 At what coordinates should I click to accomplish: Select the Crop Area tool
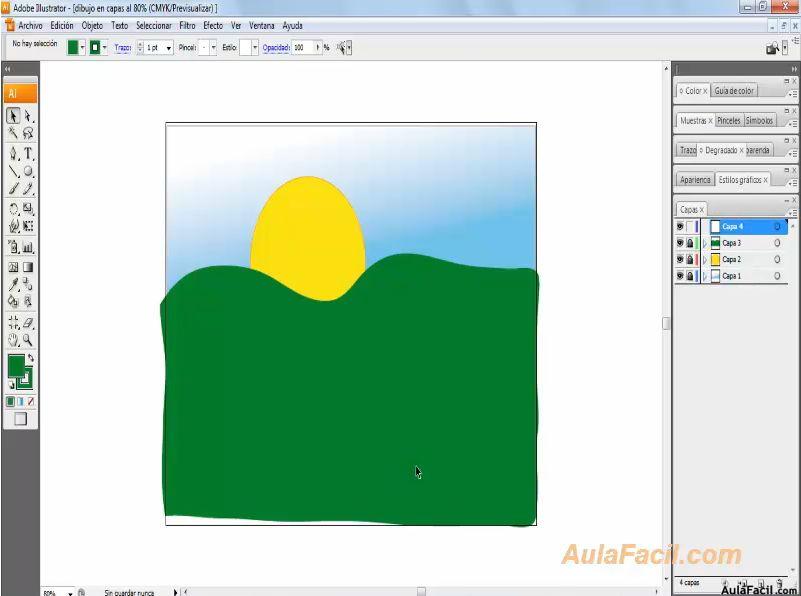pyautogui.click(x=13, y=322)
